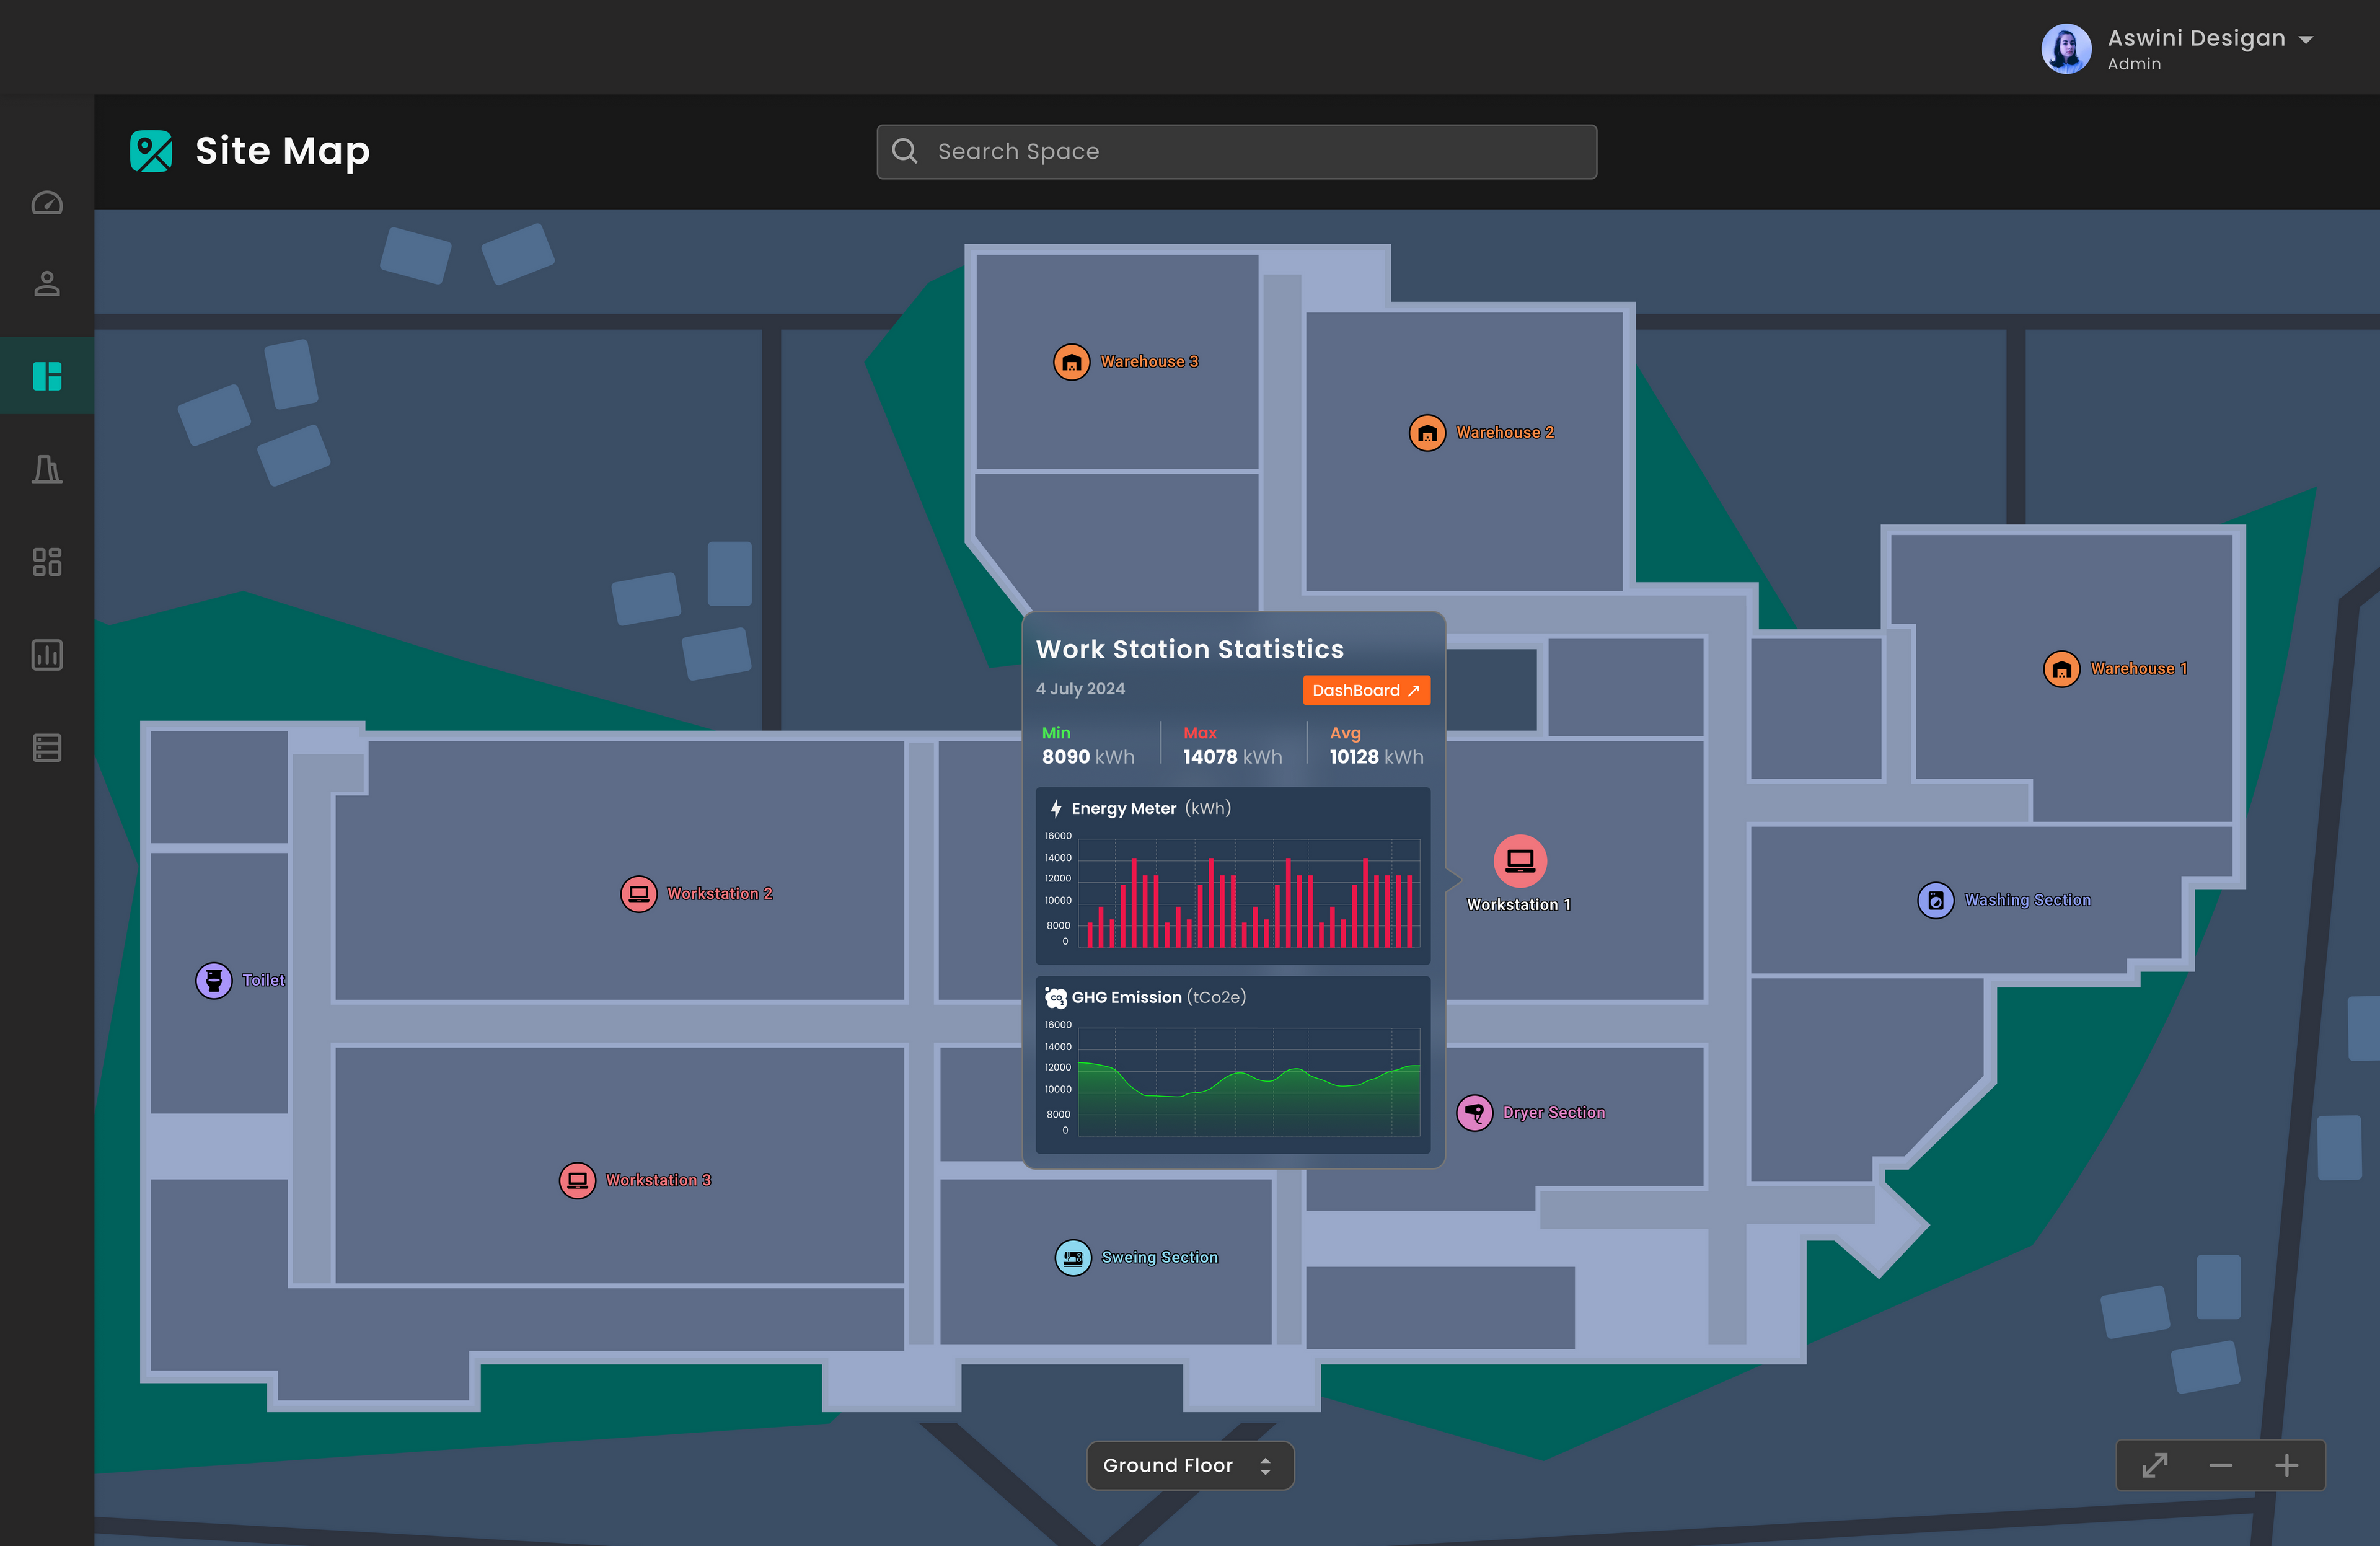This screenshot has height=1546, width=2380.
Task: Open the bar chart reports sidebar icon
Action: click(47, 655)
